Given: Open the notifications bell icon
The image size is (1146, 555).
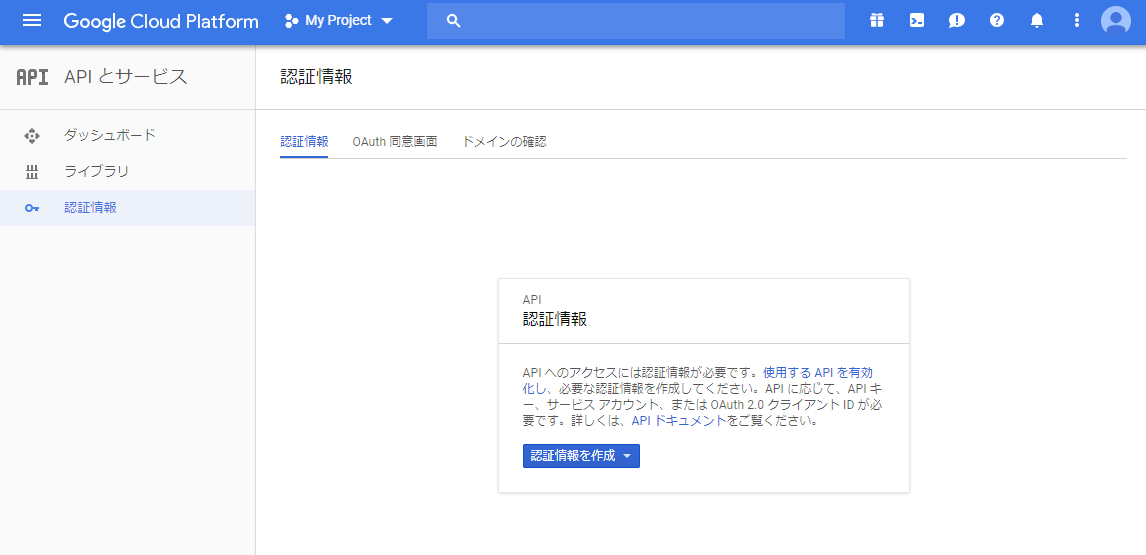Looking at the screenshot, I should click(1036, 20).
